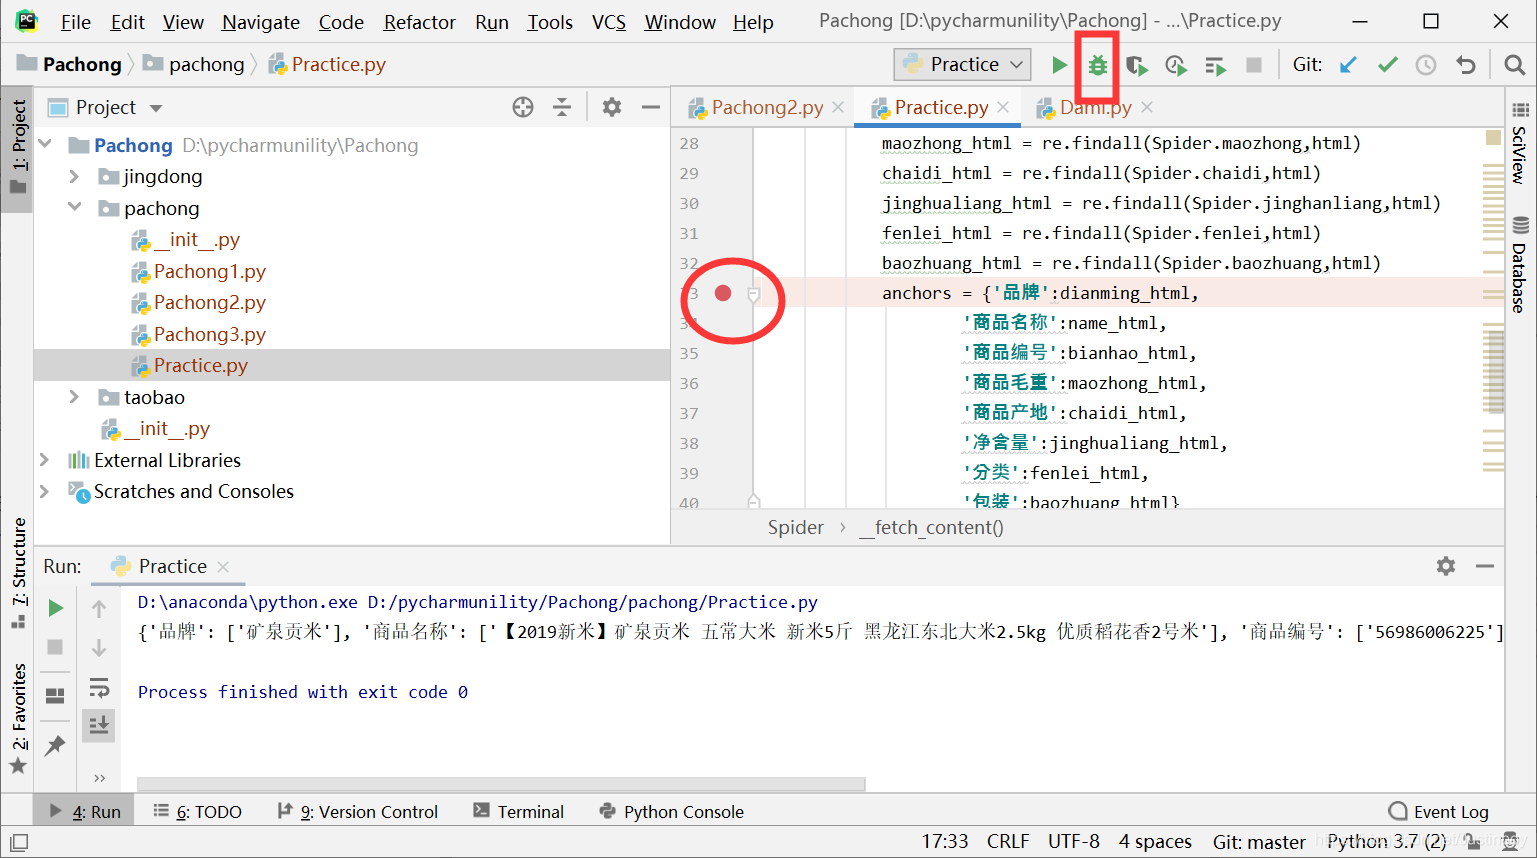
Task: Show Git history clock icon
Action: pos(1426,65)
